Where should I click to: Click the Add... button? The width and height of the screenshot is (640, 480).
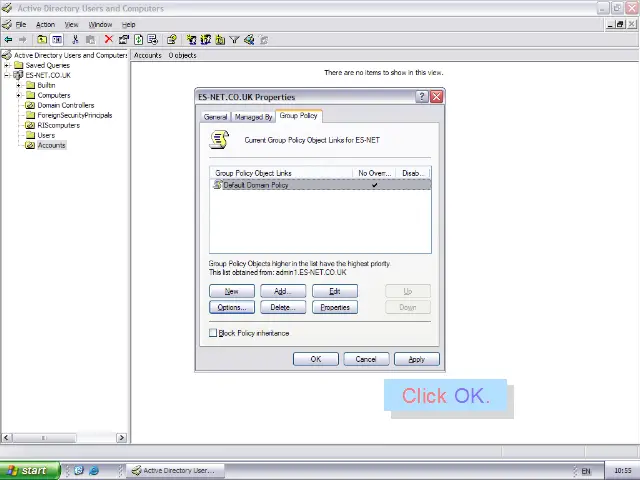pos(283,291)
